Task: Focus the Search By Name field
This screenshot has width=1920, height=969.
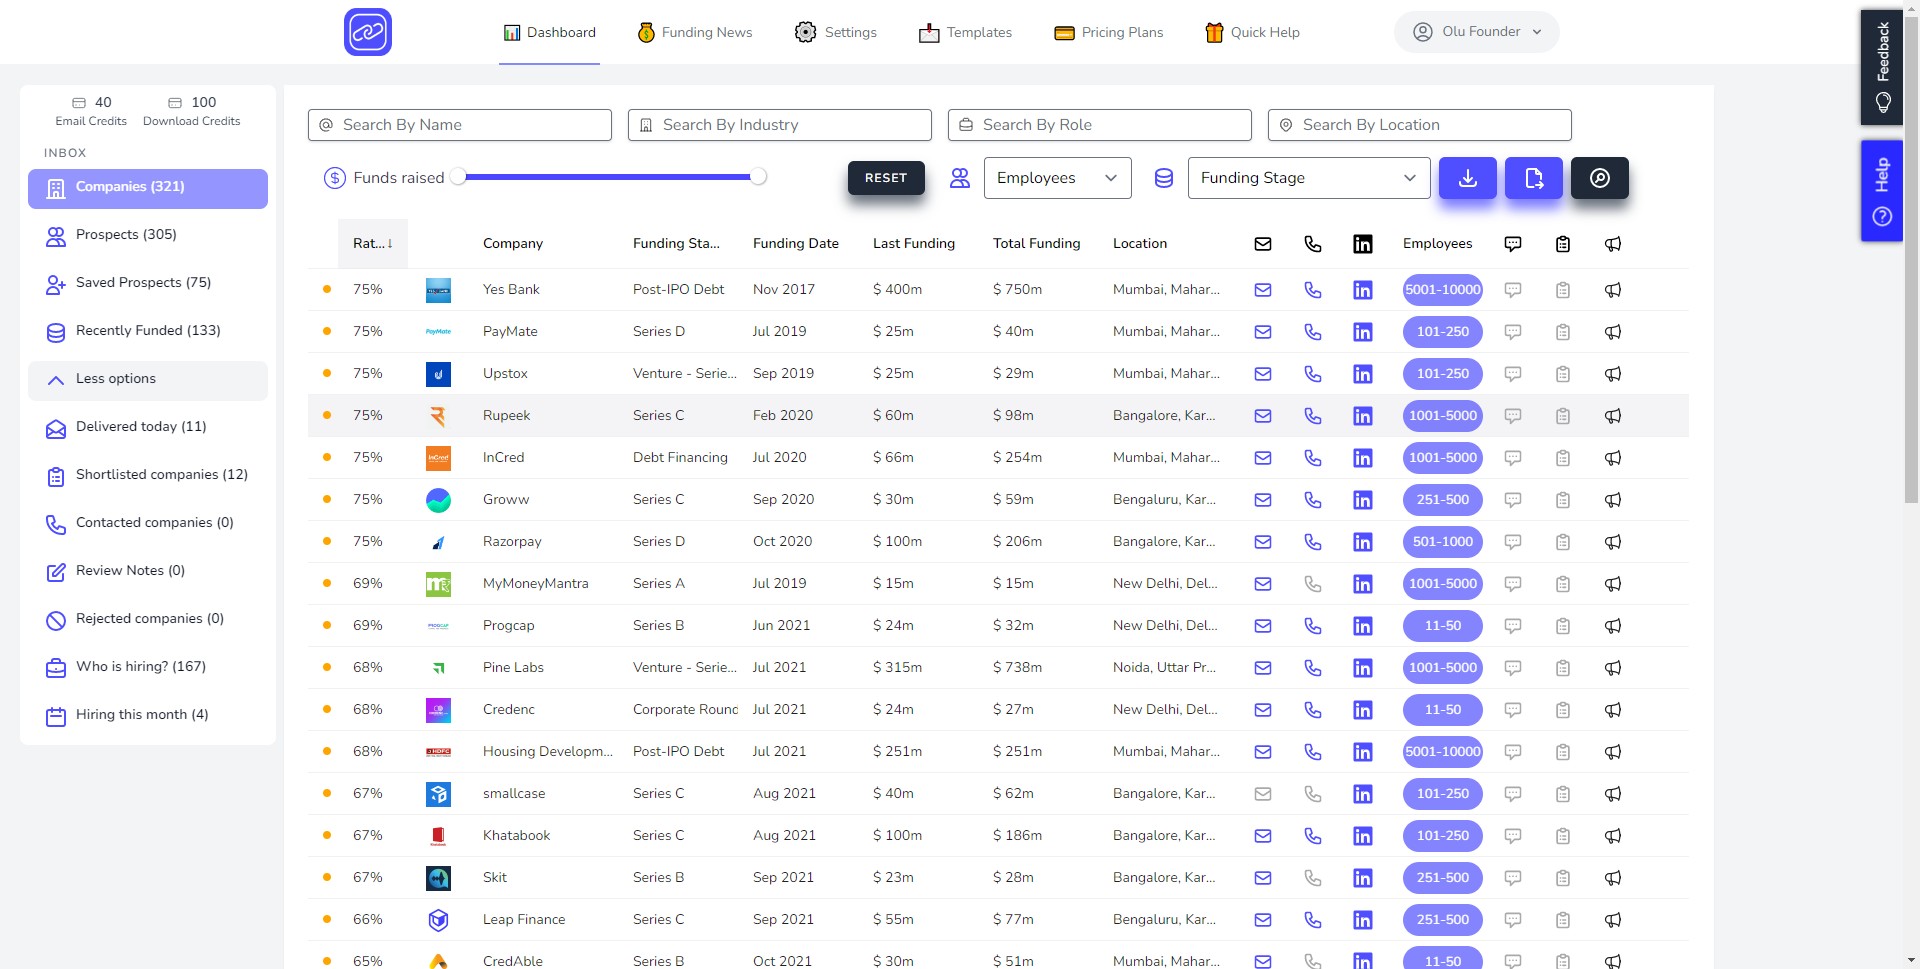Action: [x=460, y=125]
